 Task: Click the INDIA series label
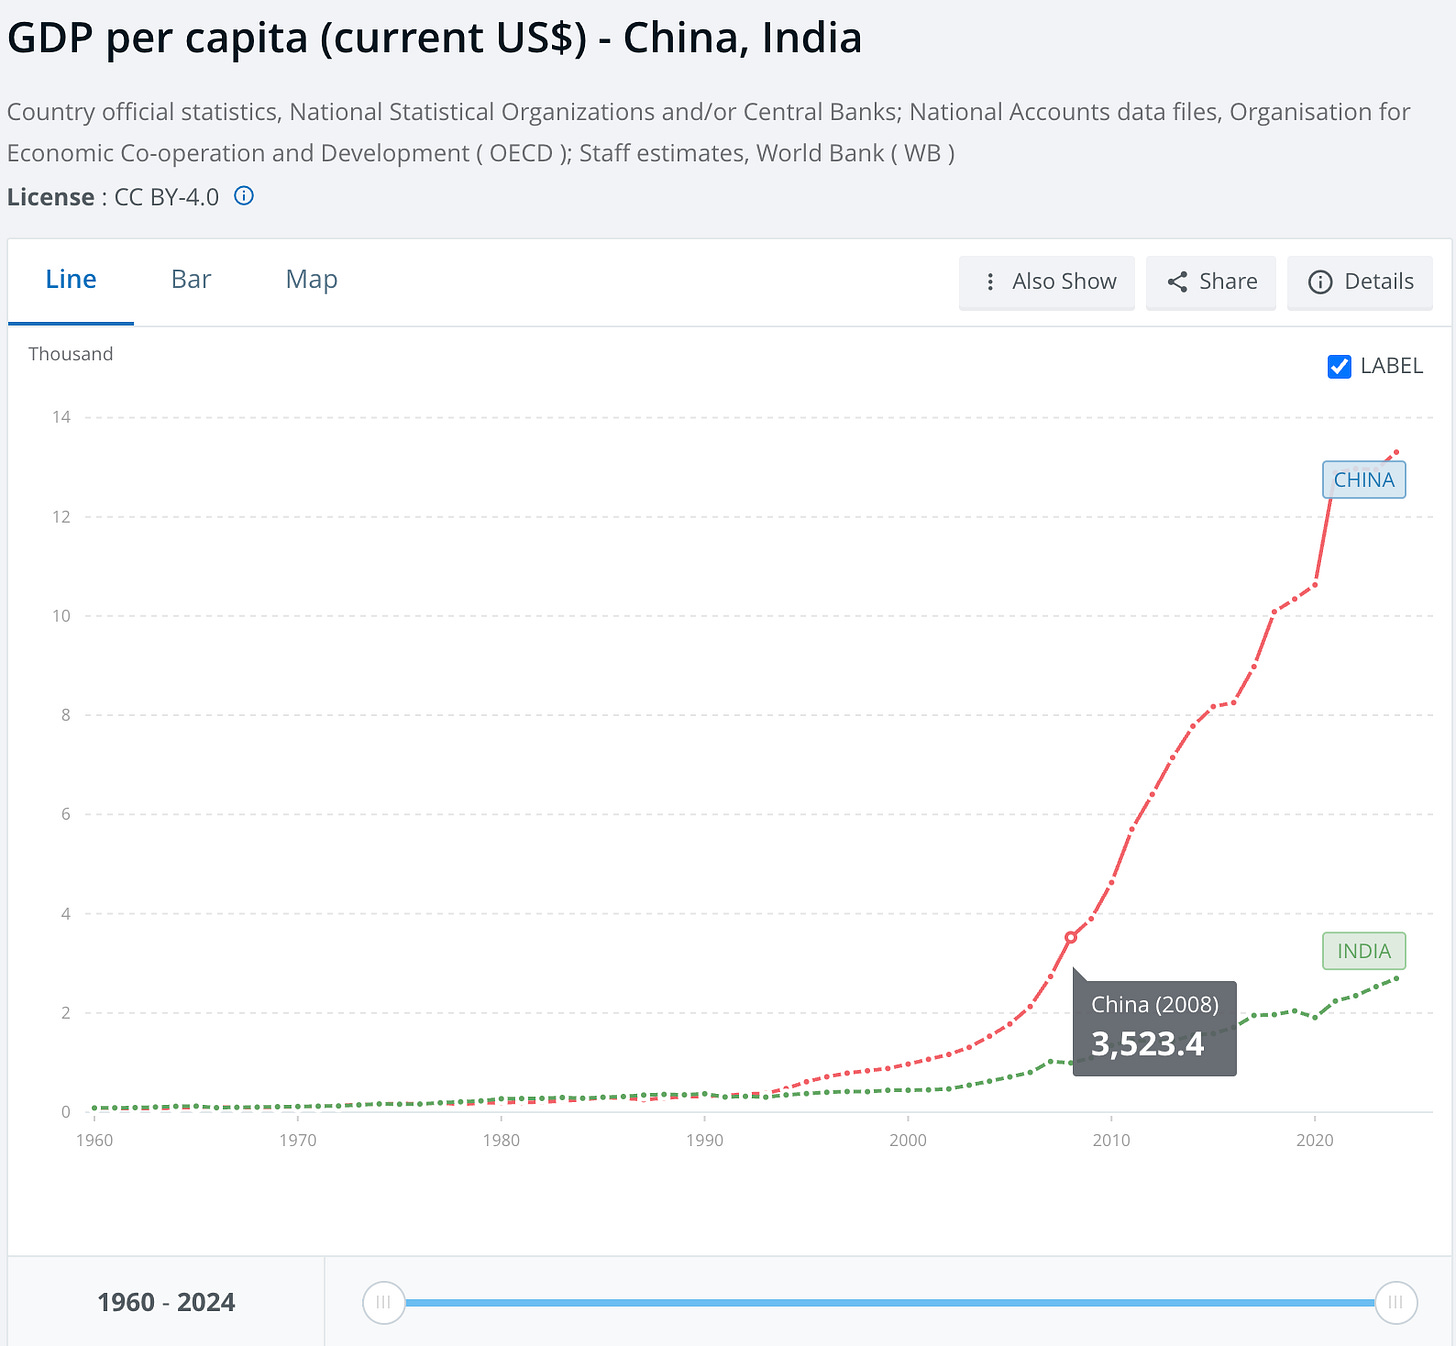pyautogui.click(x=1364, y=951)
